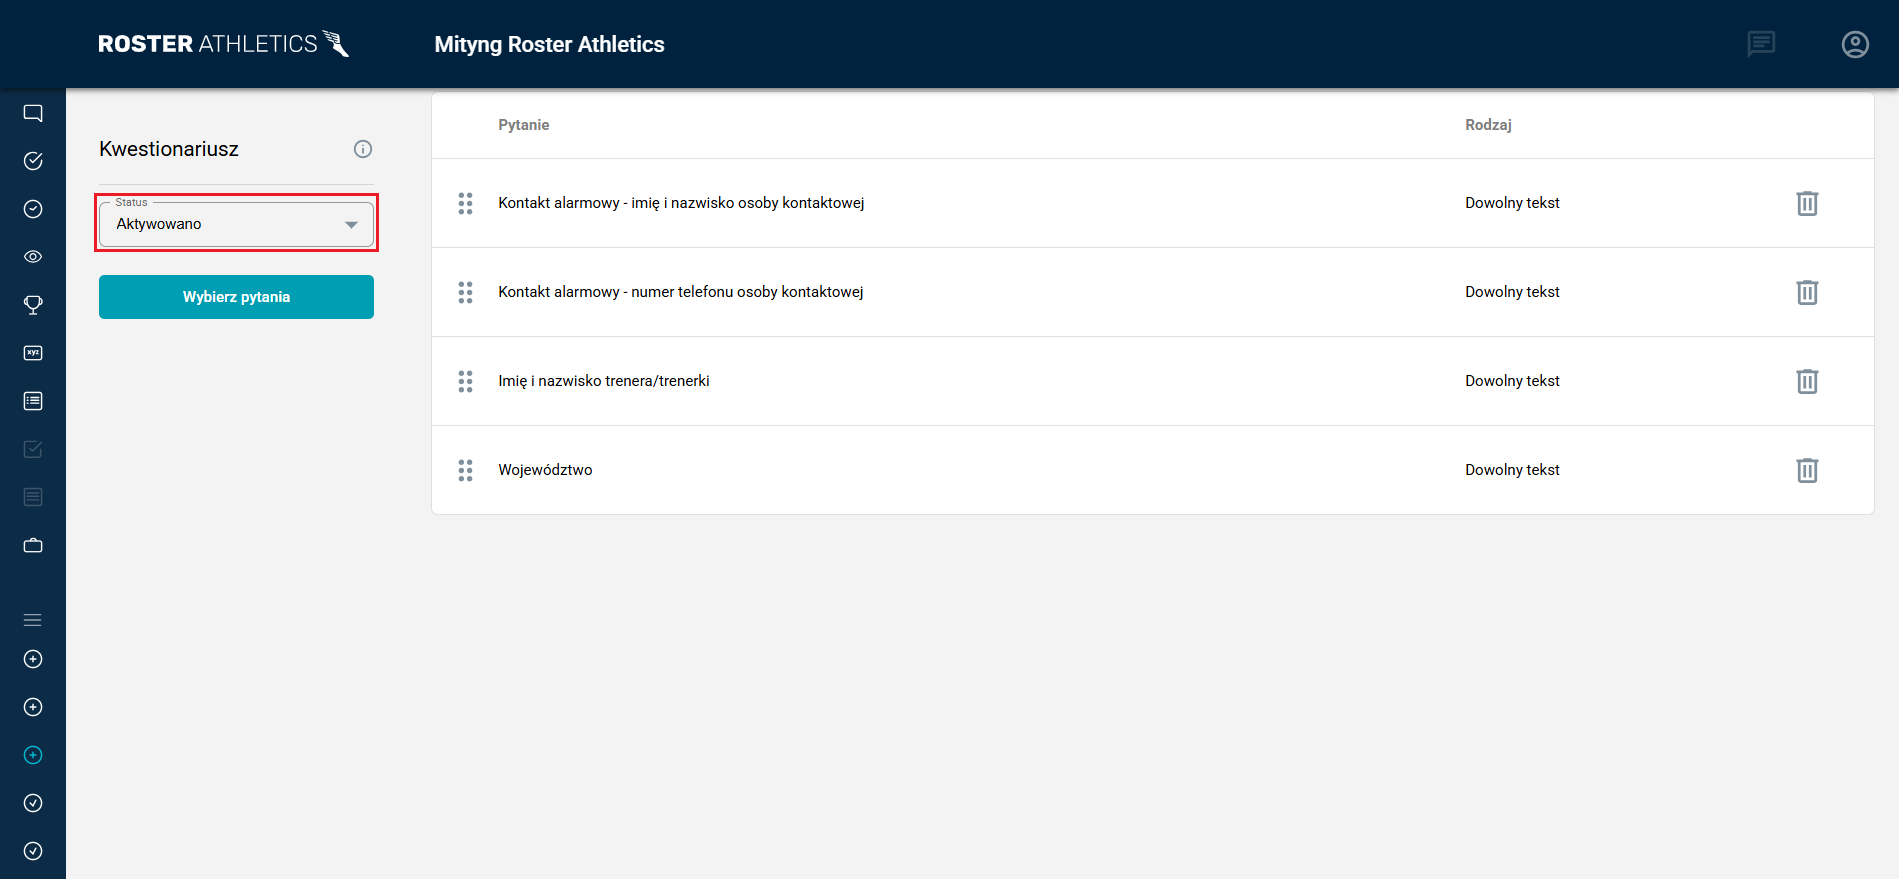
Task: Click the dimmed checkbox icon in the sidebar
Action: 33,449
